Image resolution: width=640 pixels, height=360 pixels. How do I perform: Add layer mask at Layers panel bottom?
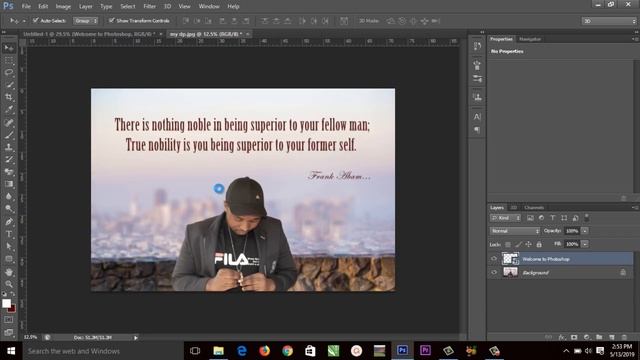(574, 337)
